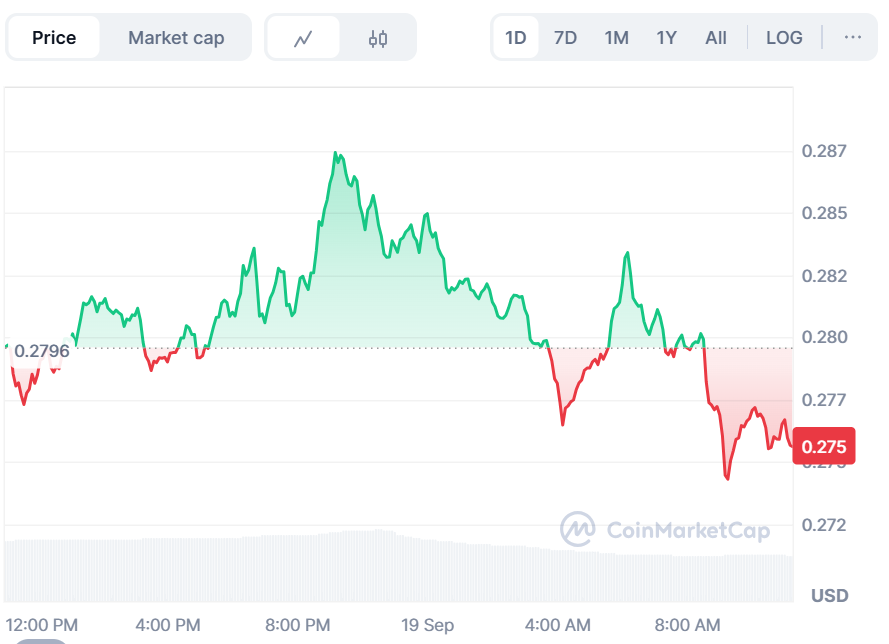Click the chart peak near 8:00 PM
This screenshot has height=644, width=889.
pyautogui.click(x=336, y=152)
